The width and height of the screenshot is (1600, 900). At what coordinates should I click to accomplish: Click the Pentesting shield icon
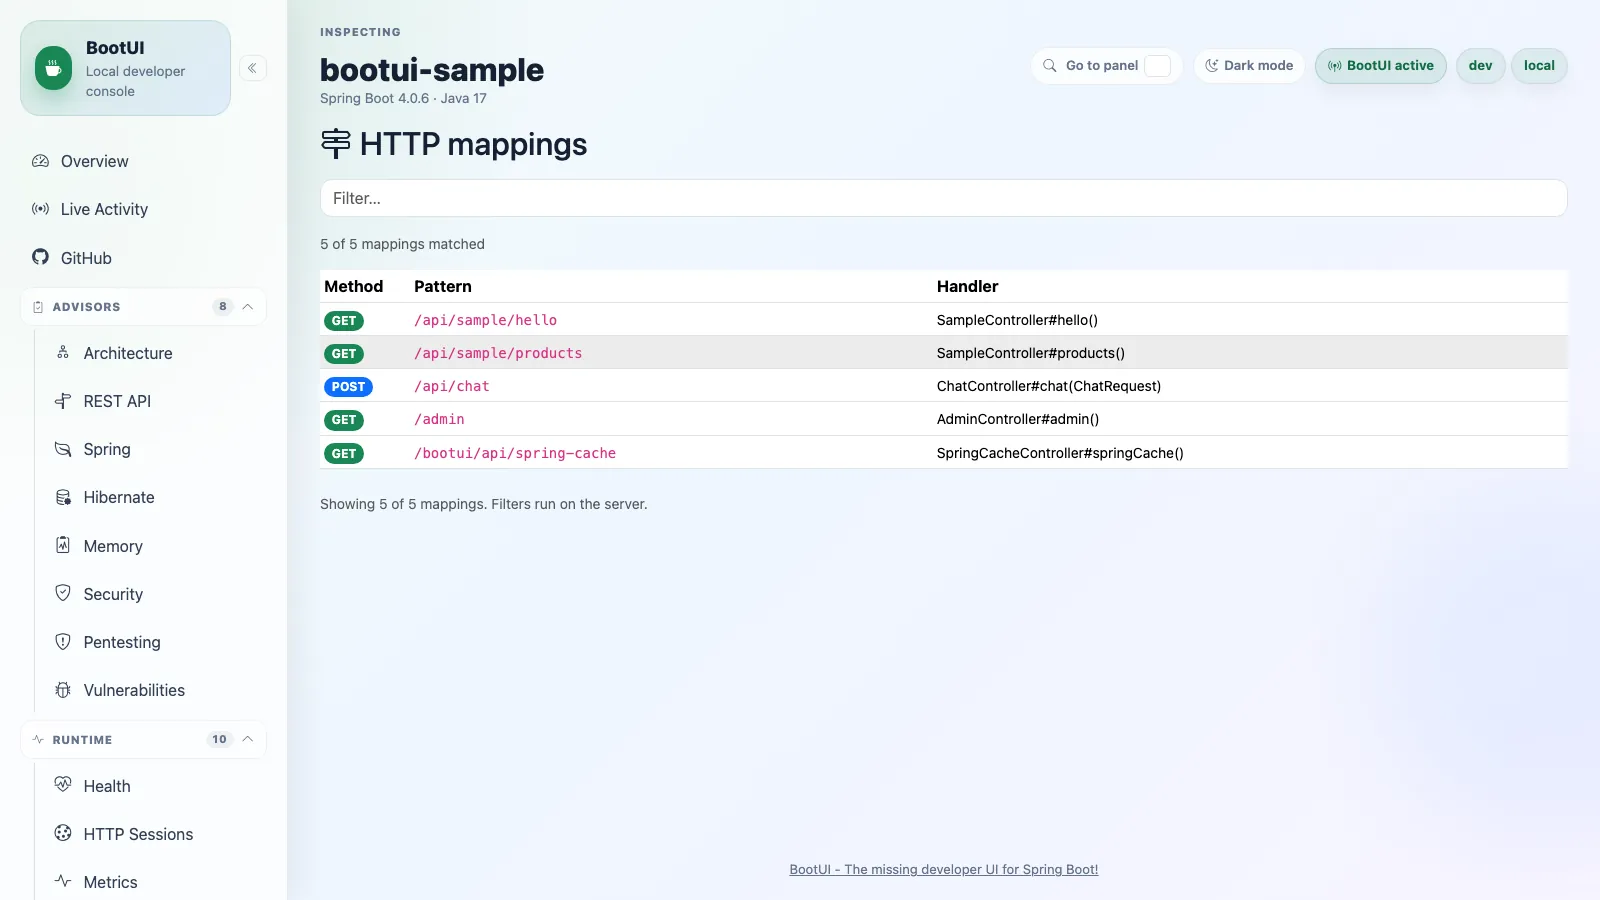[x=63, y=641]
